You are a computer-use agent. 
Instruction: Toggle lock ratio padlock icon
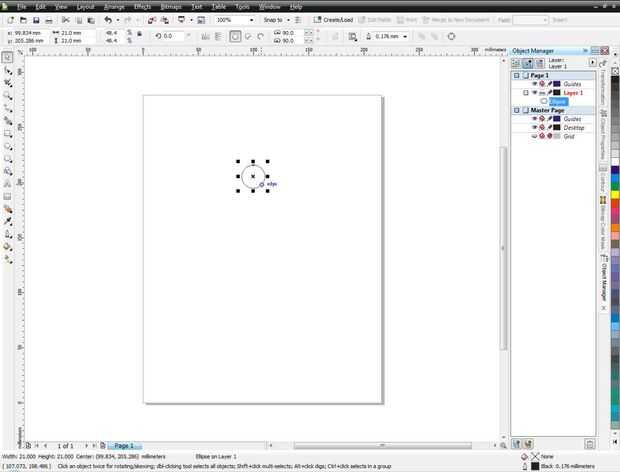(139, 34)
